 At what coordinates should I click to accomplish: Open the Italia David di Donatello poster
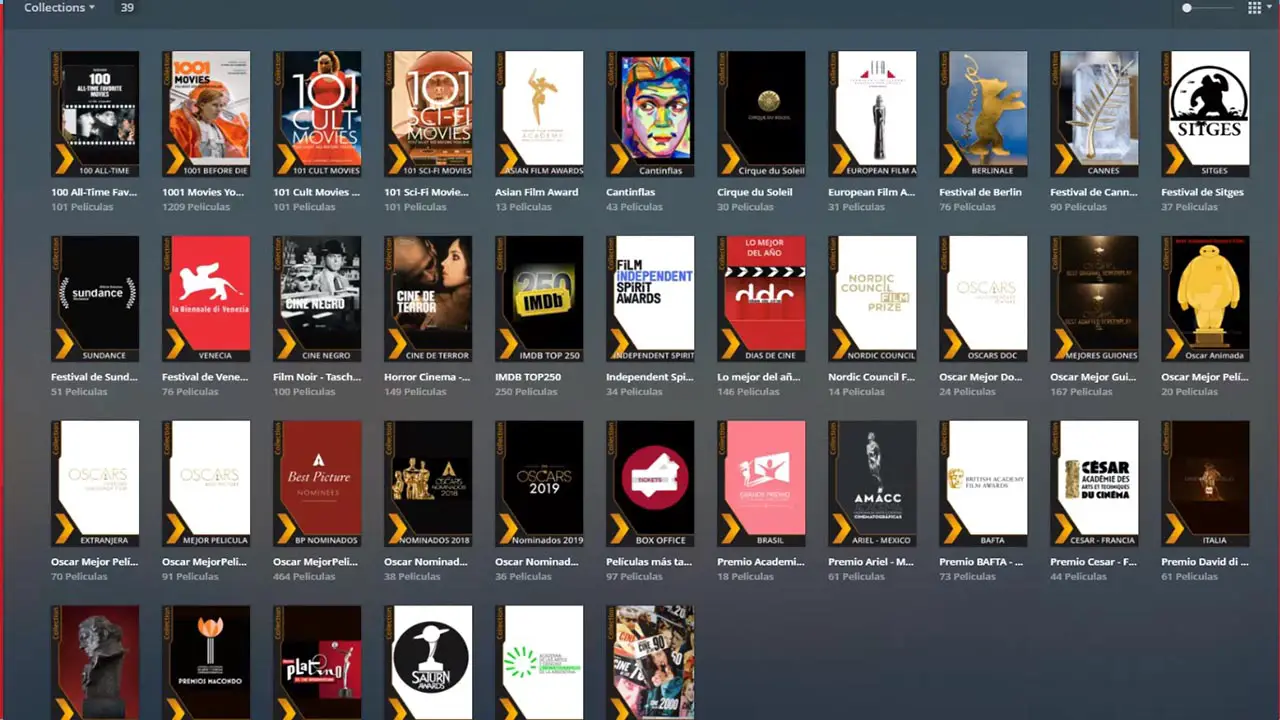pyautogui.click(x=1205, y=484)
